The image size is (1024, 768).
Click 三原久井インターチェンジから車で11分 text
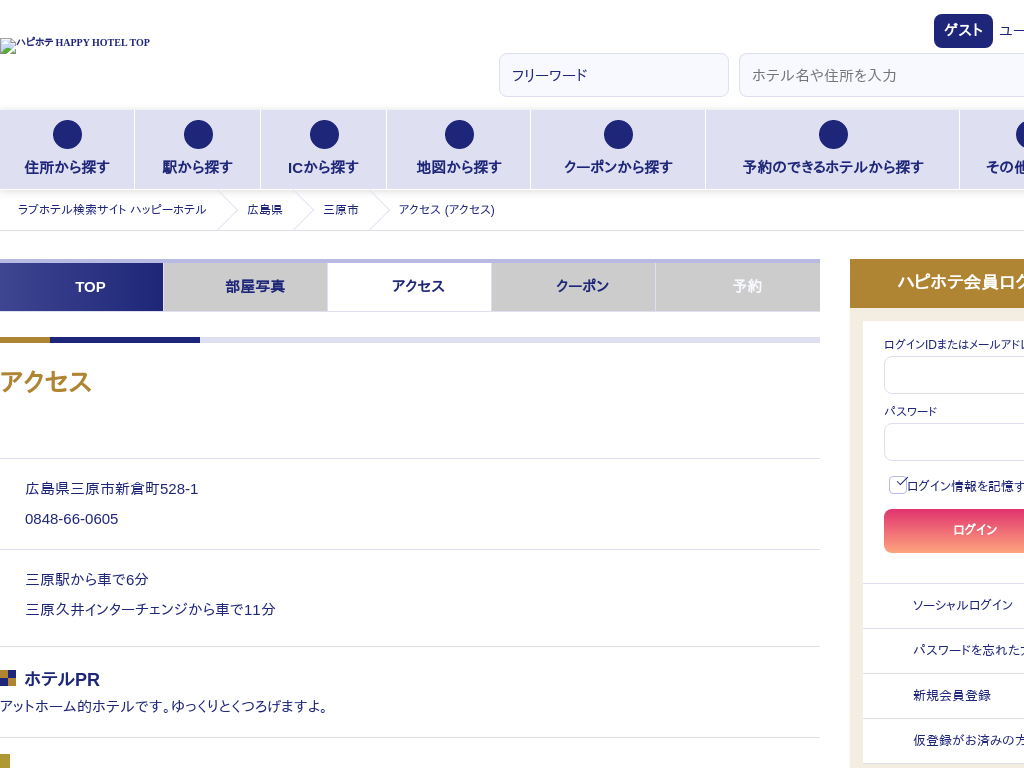(x=150, y=610)
